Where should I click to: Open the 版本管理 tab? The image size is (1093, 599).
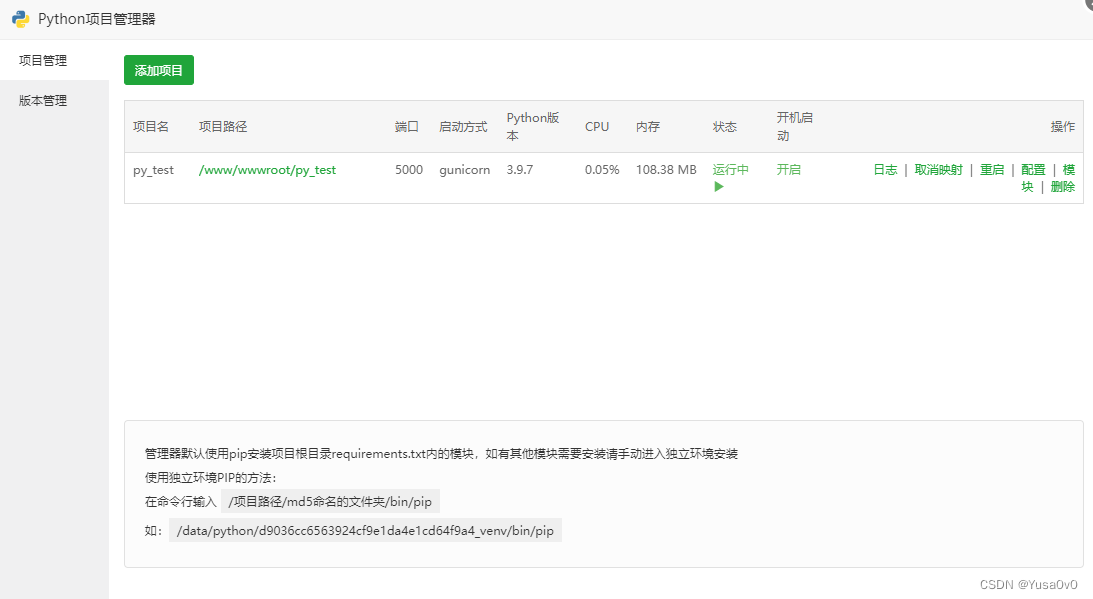pyautogui.click(x=43, y=100)
